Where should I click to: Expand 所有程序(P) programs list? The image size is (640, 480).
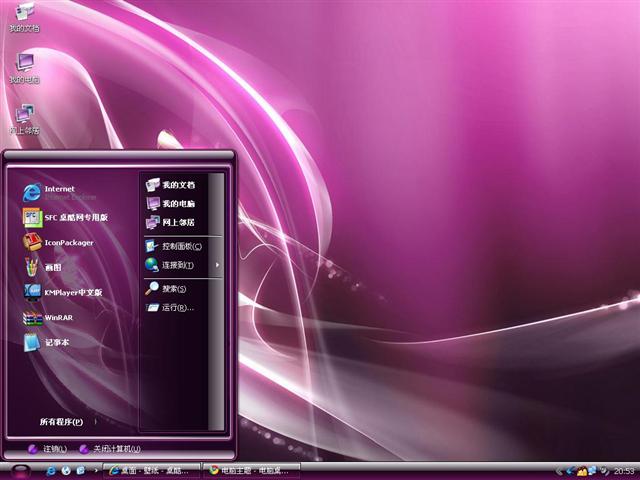[x=61, y=422]
